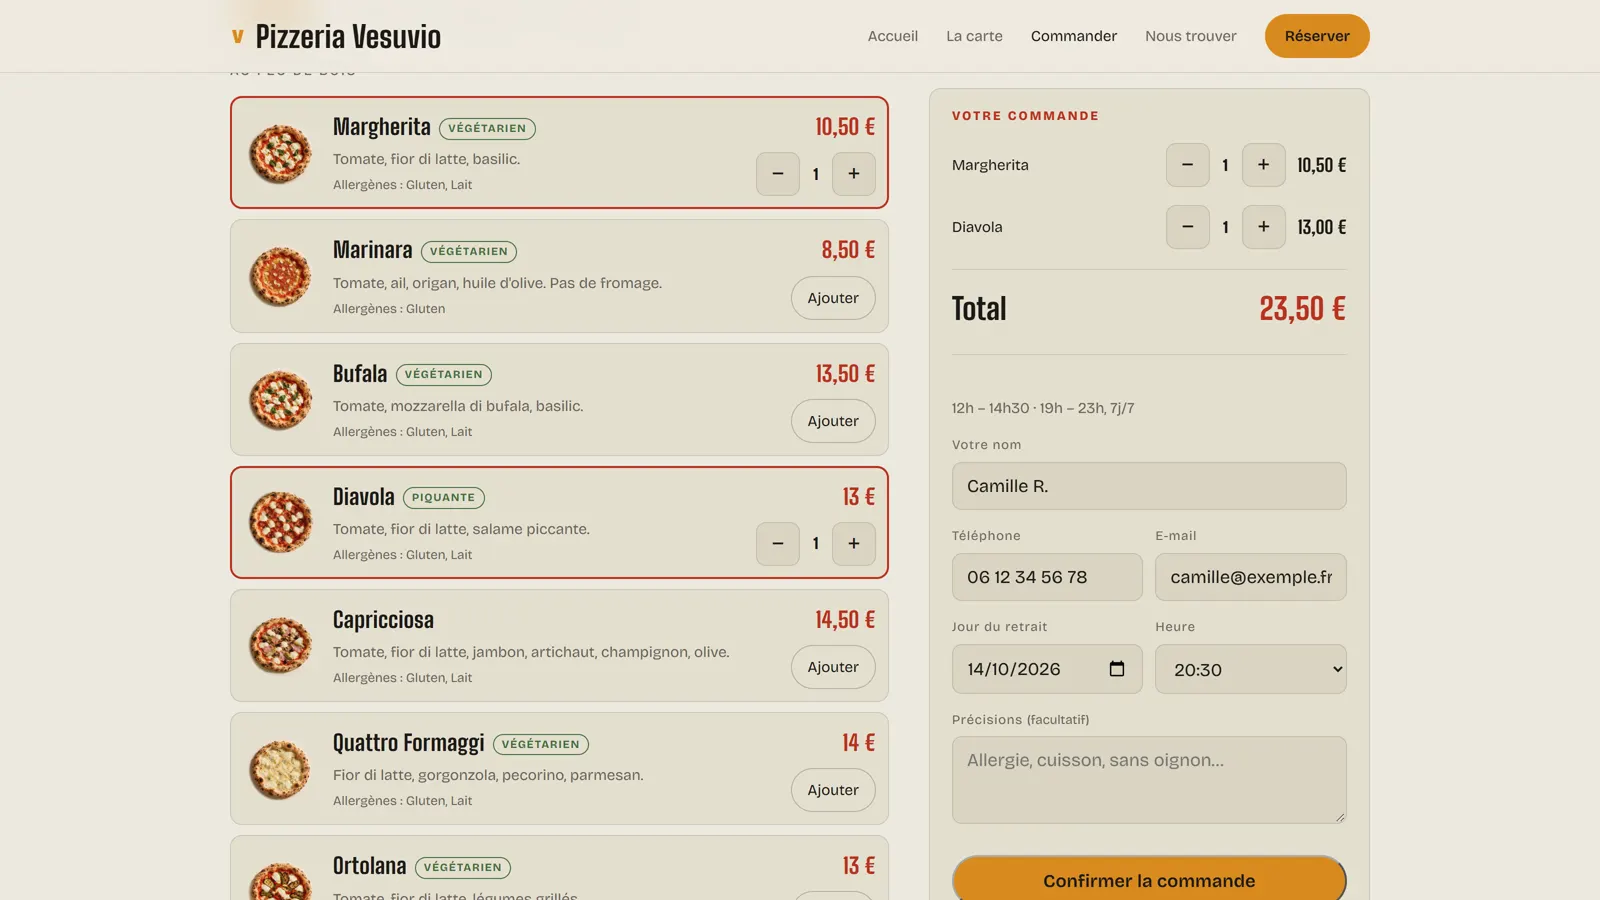The width and height of the screenshot is (1600, 900).
Task: Click the Votre nom input field
Action: click(1149, 486)
